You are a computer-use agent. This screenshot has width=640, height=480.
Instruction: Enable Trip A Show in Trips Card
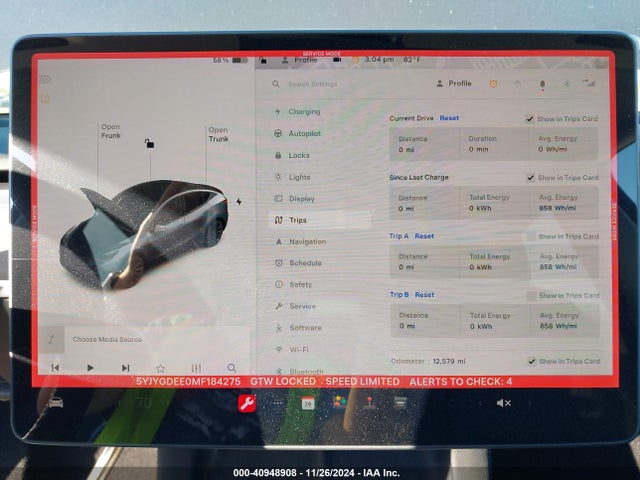click(531, 237)
